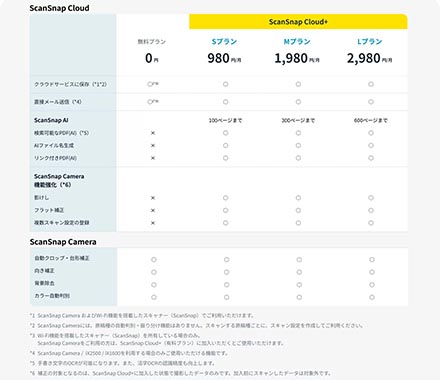Click the Mプラン circle for 複数スキャン設定の登録

[298, 223]
